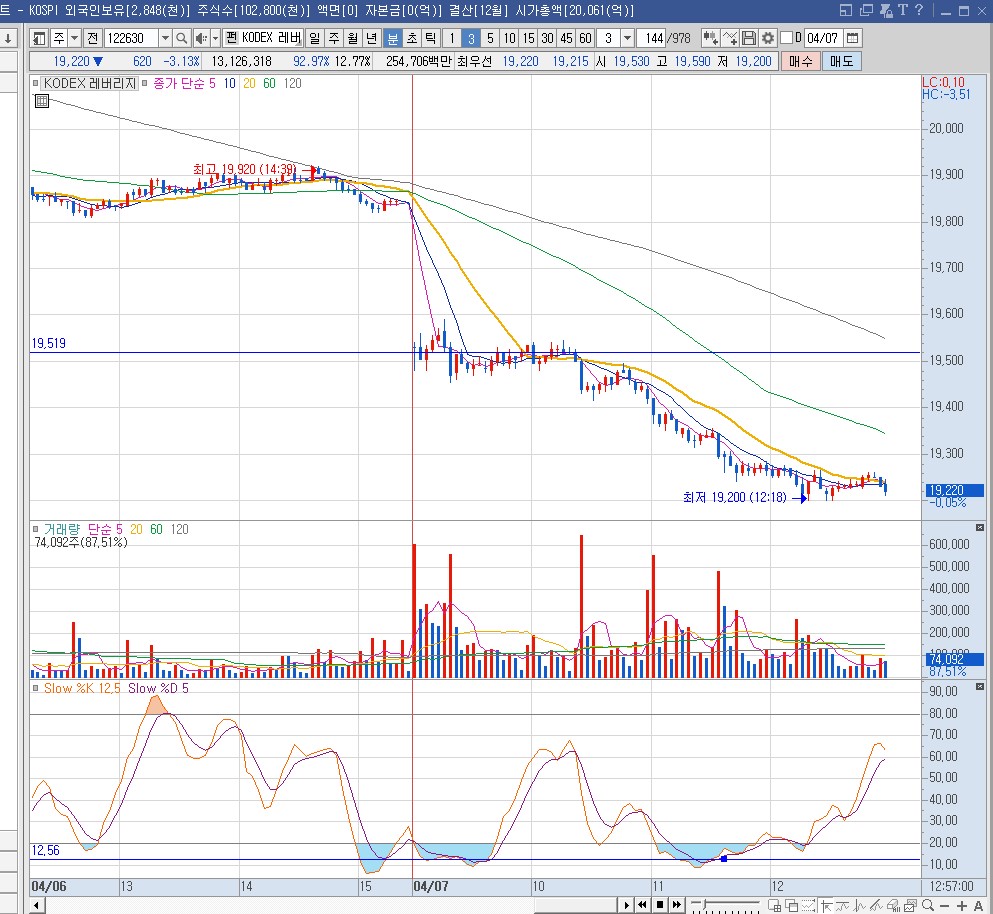Click the stock code search magnifier icon
The width and height of the screenshot is (993, 914).
[181, 38]
